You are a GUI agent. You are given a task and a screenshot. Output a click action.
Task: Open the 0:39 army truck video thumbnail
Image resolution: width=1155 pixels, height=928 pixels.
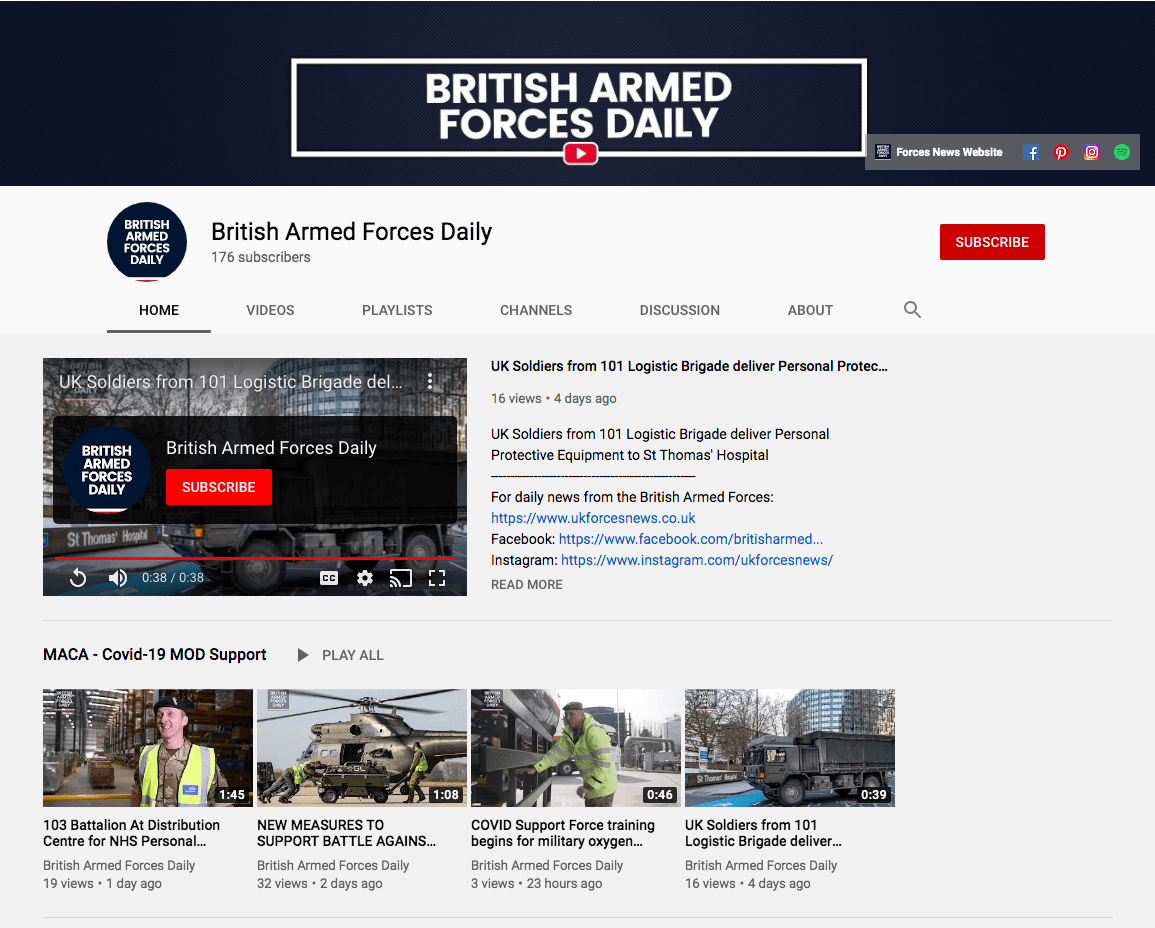(x=790, y=748)
